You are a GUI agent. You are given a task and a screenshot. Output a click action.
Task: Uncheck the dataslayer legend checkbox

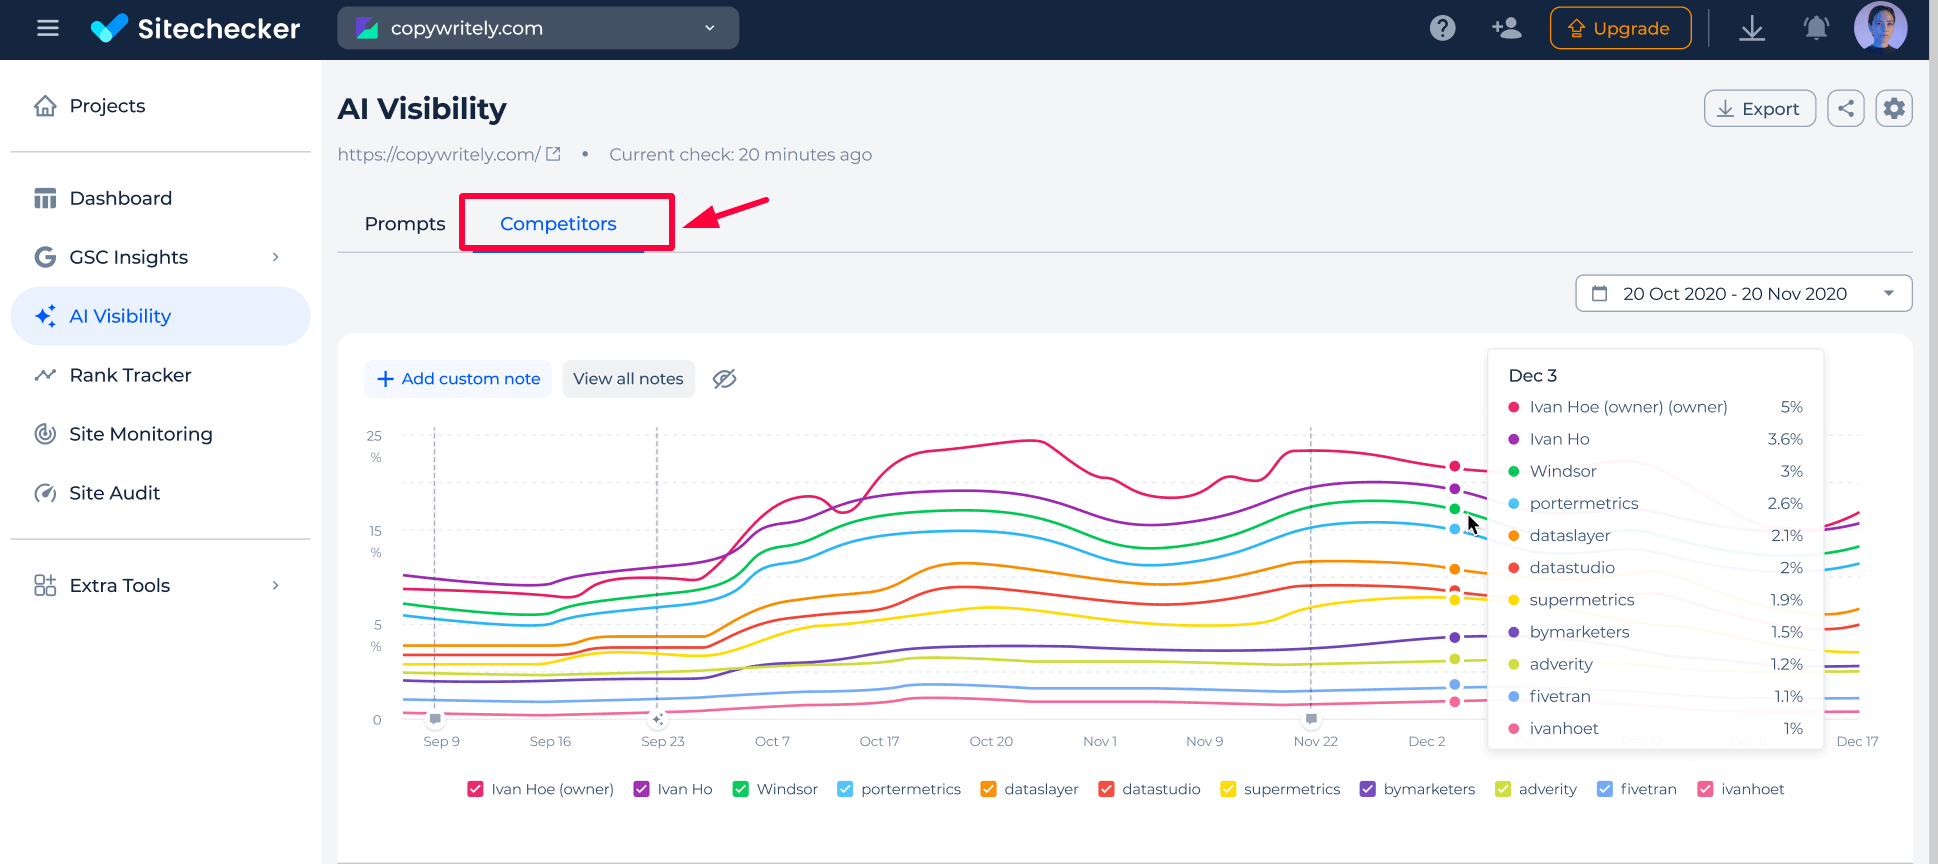(988, 789)
